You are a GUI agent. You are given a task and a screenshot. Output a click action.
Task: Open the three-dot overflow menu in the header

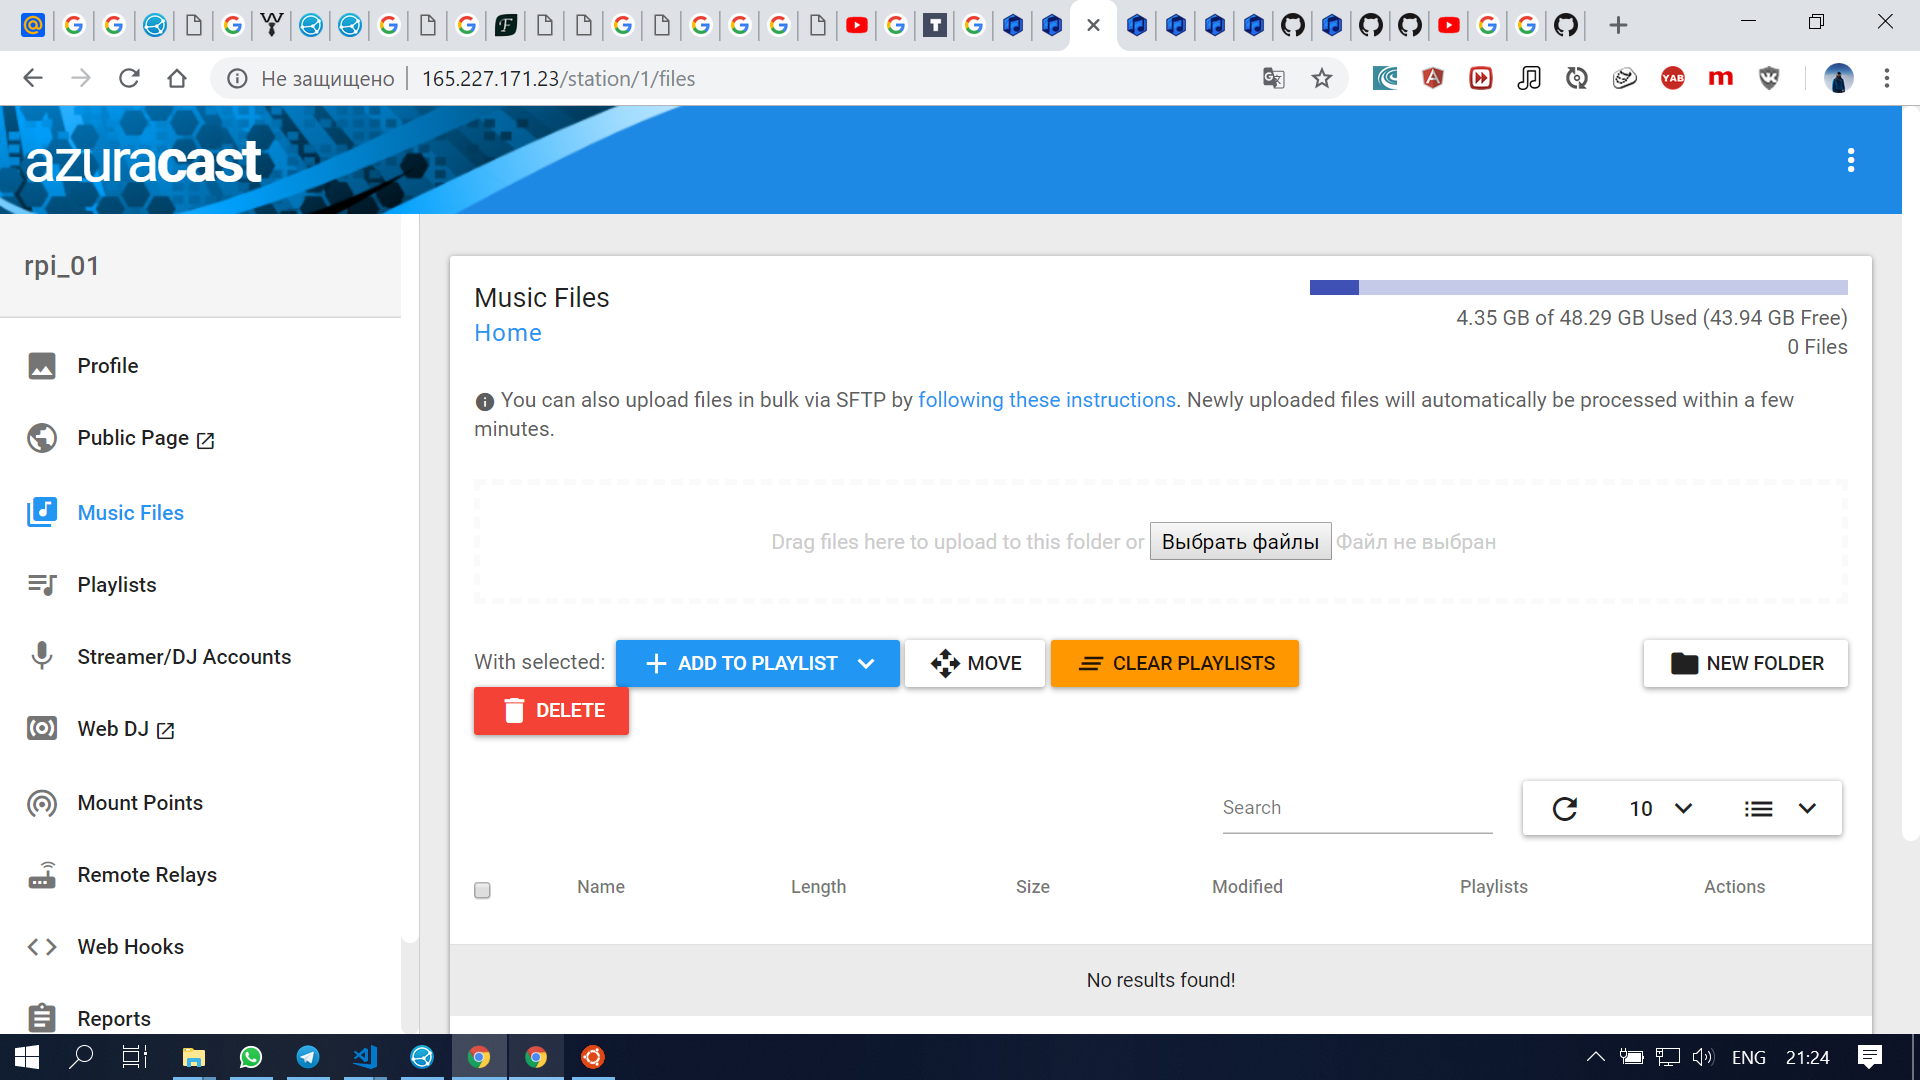(1850, 160)
